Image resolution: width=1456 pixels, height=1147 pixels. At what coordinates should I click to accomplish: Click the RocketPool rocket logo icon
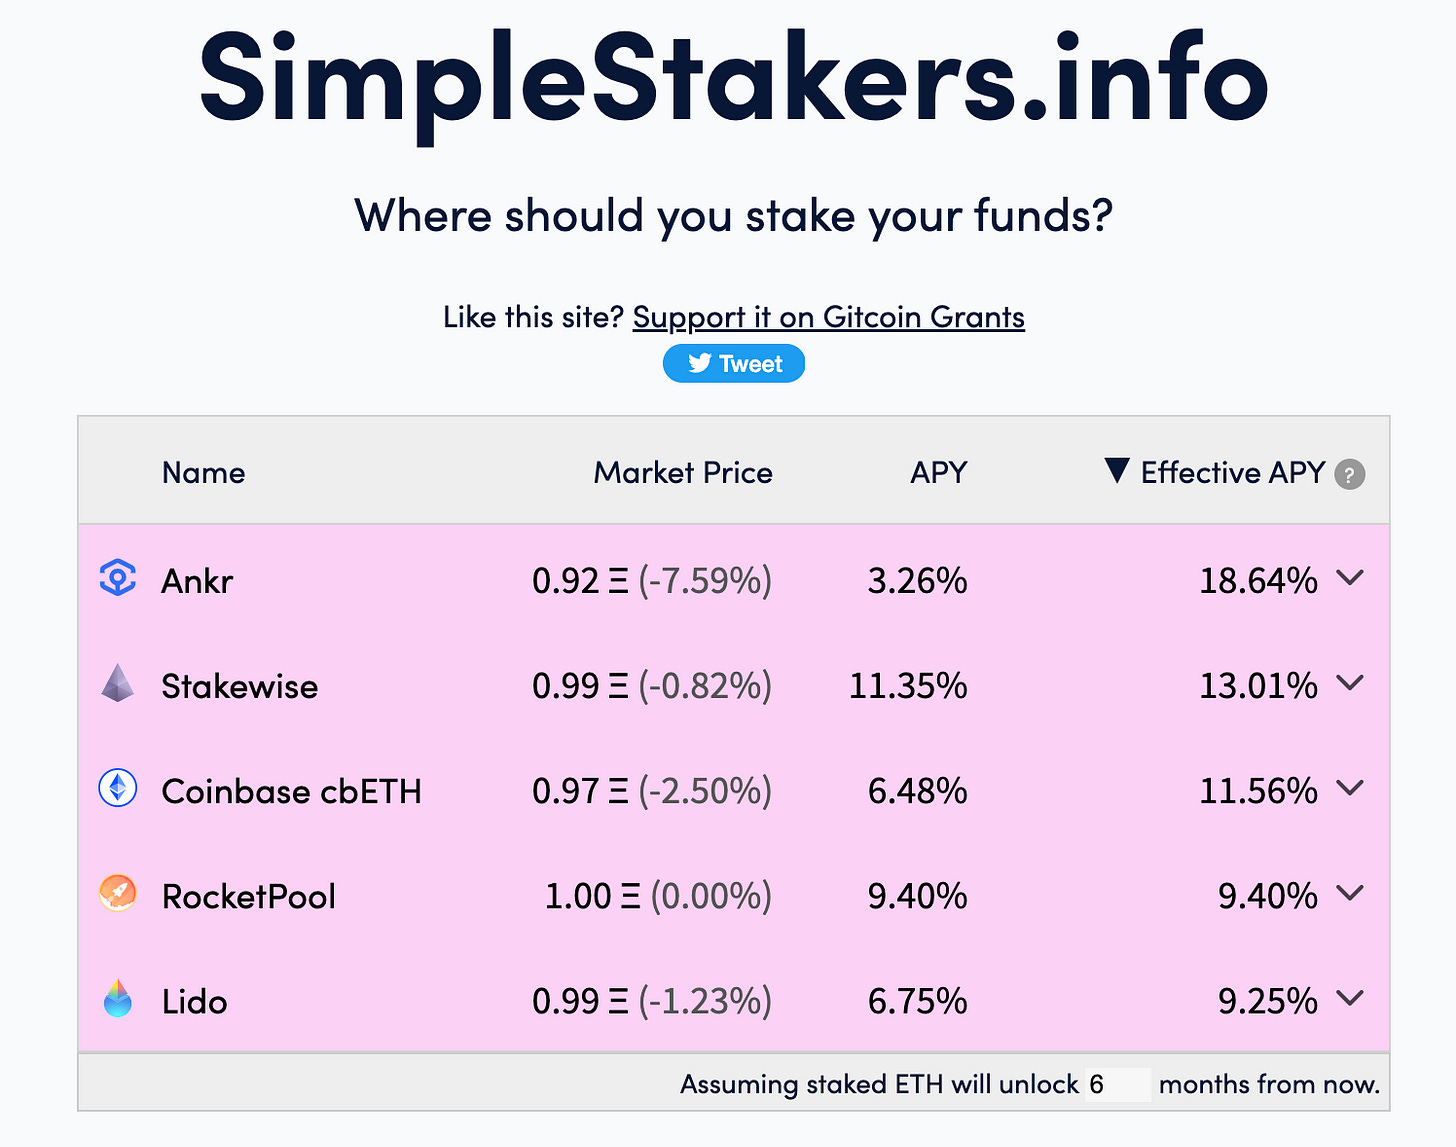[x=118, y=893]
